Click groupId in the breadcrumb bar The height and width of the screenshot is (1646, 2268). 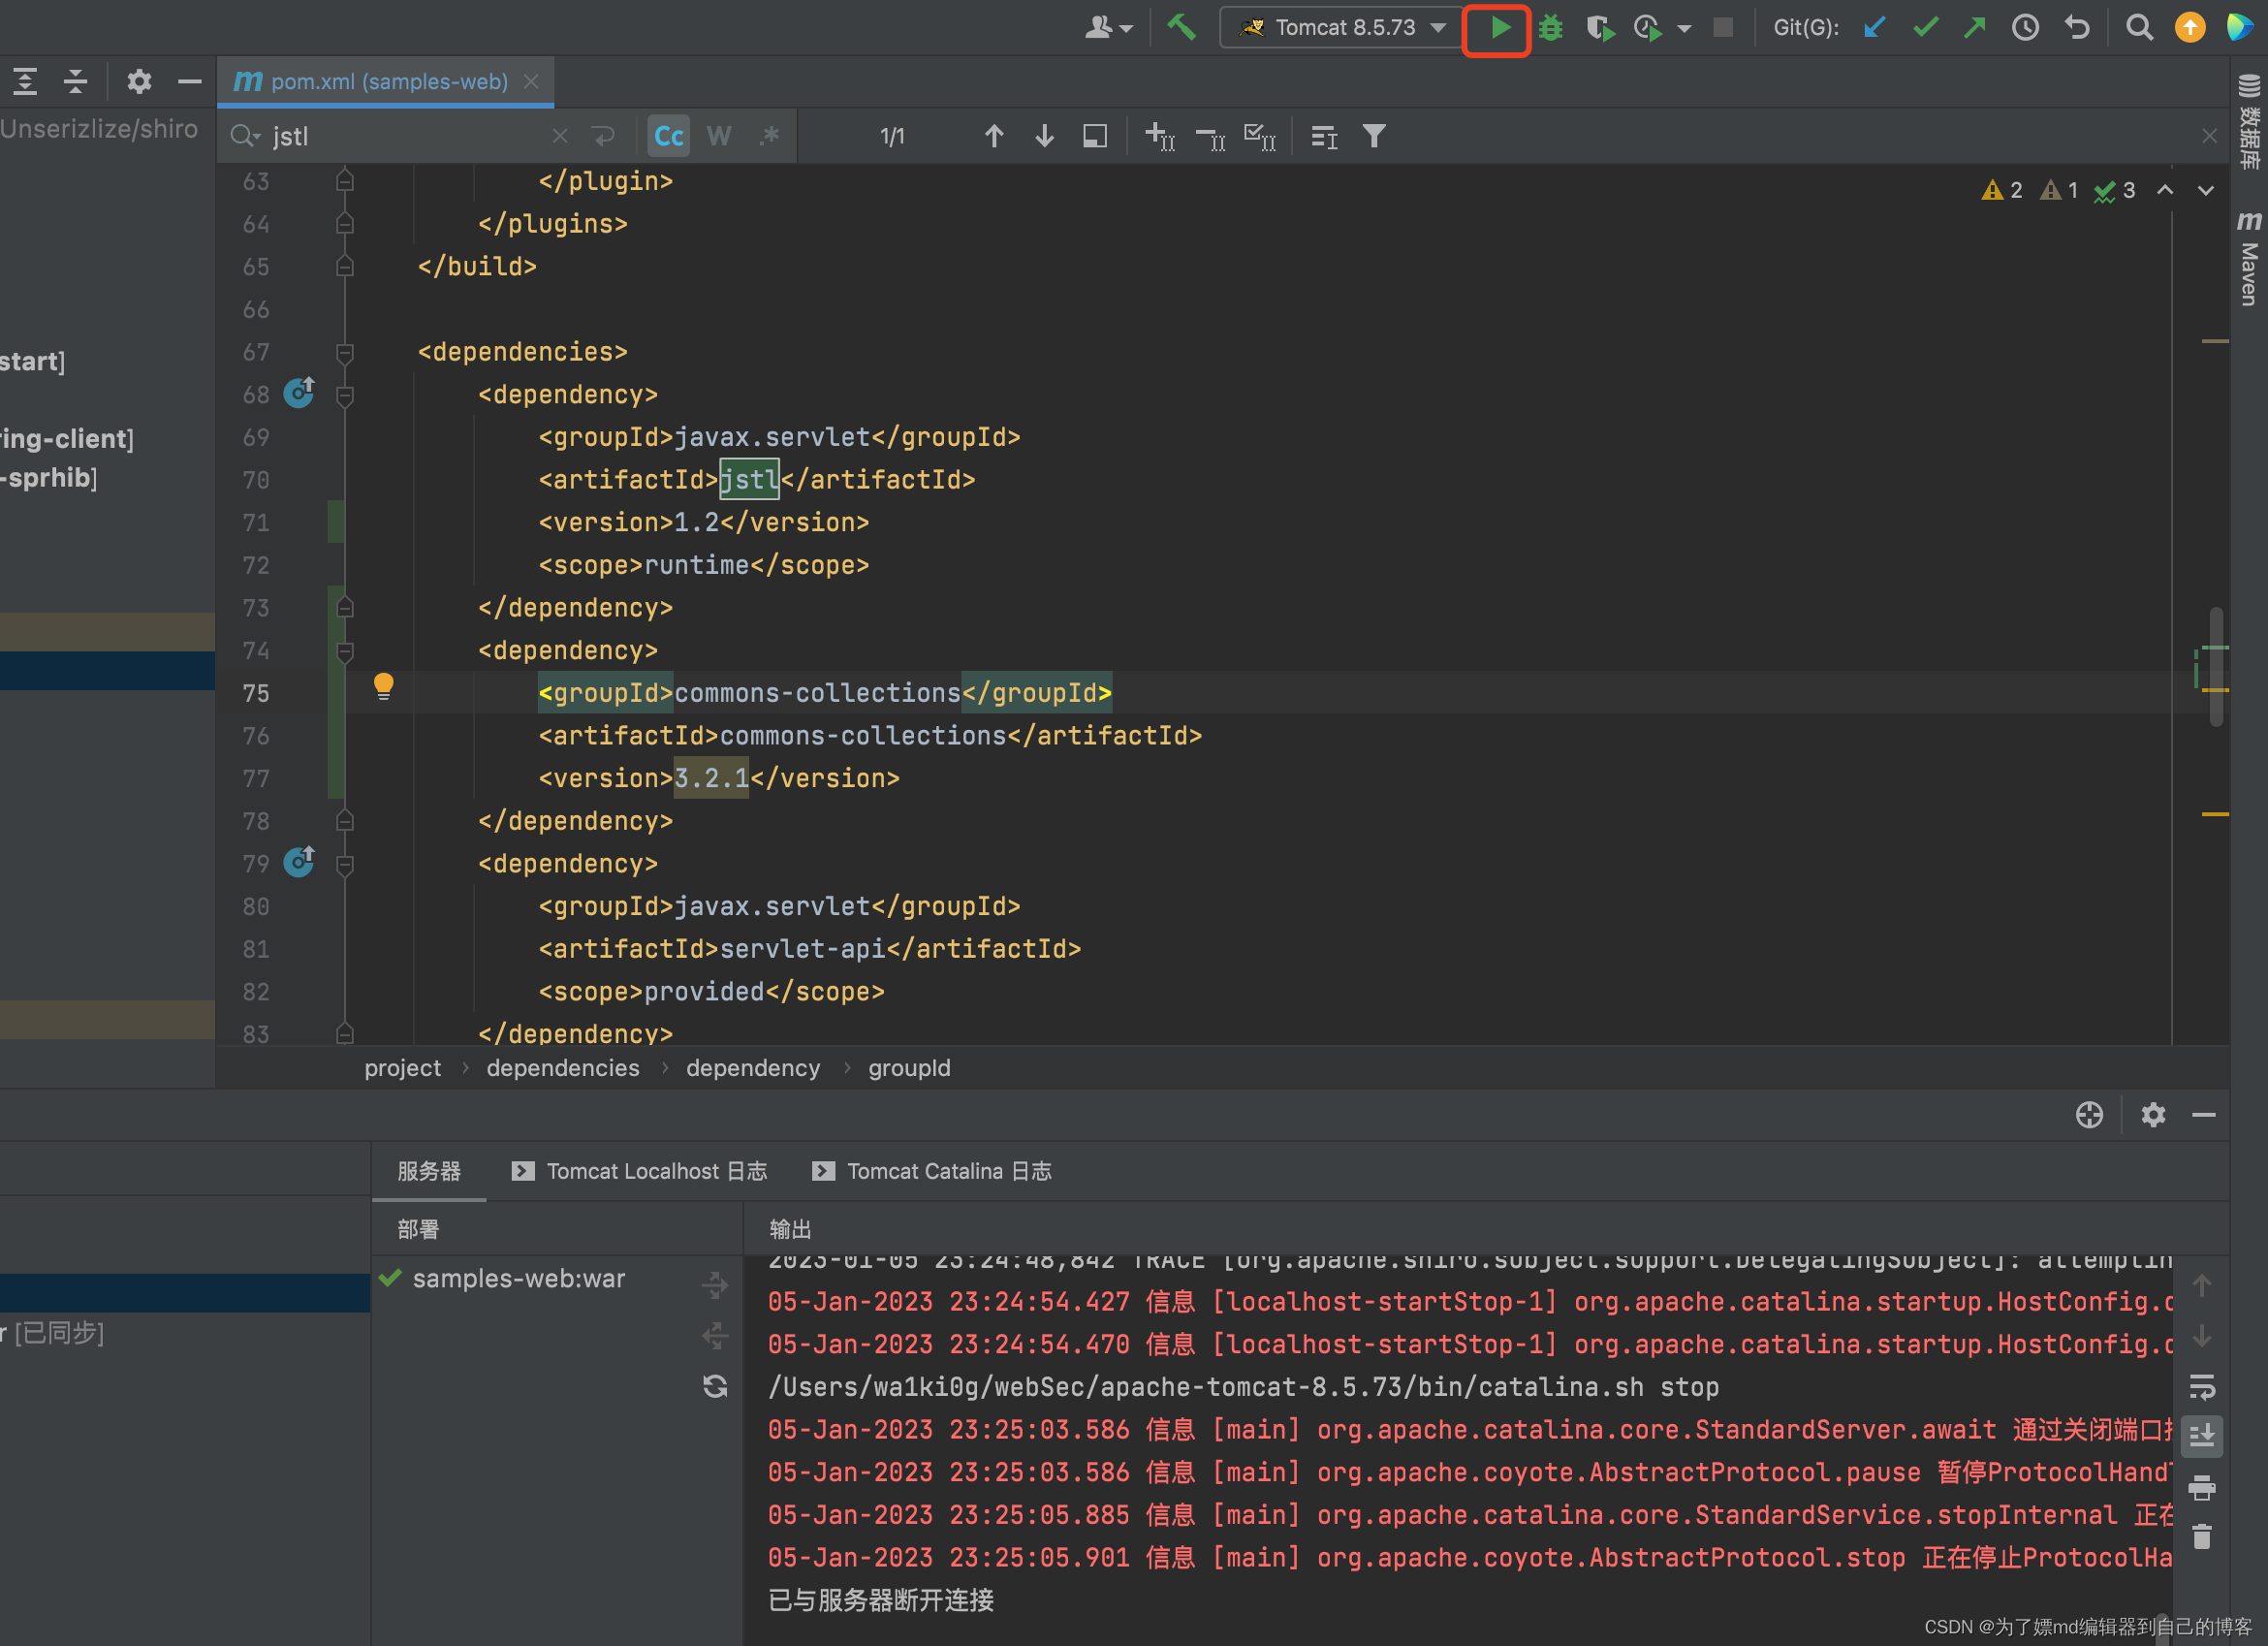coord(909,1068)
